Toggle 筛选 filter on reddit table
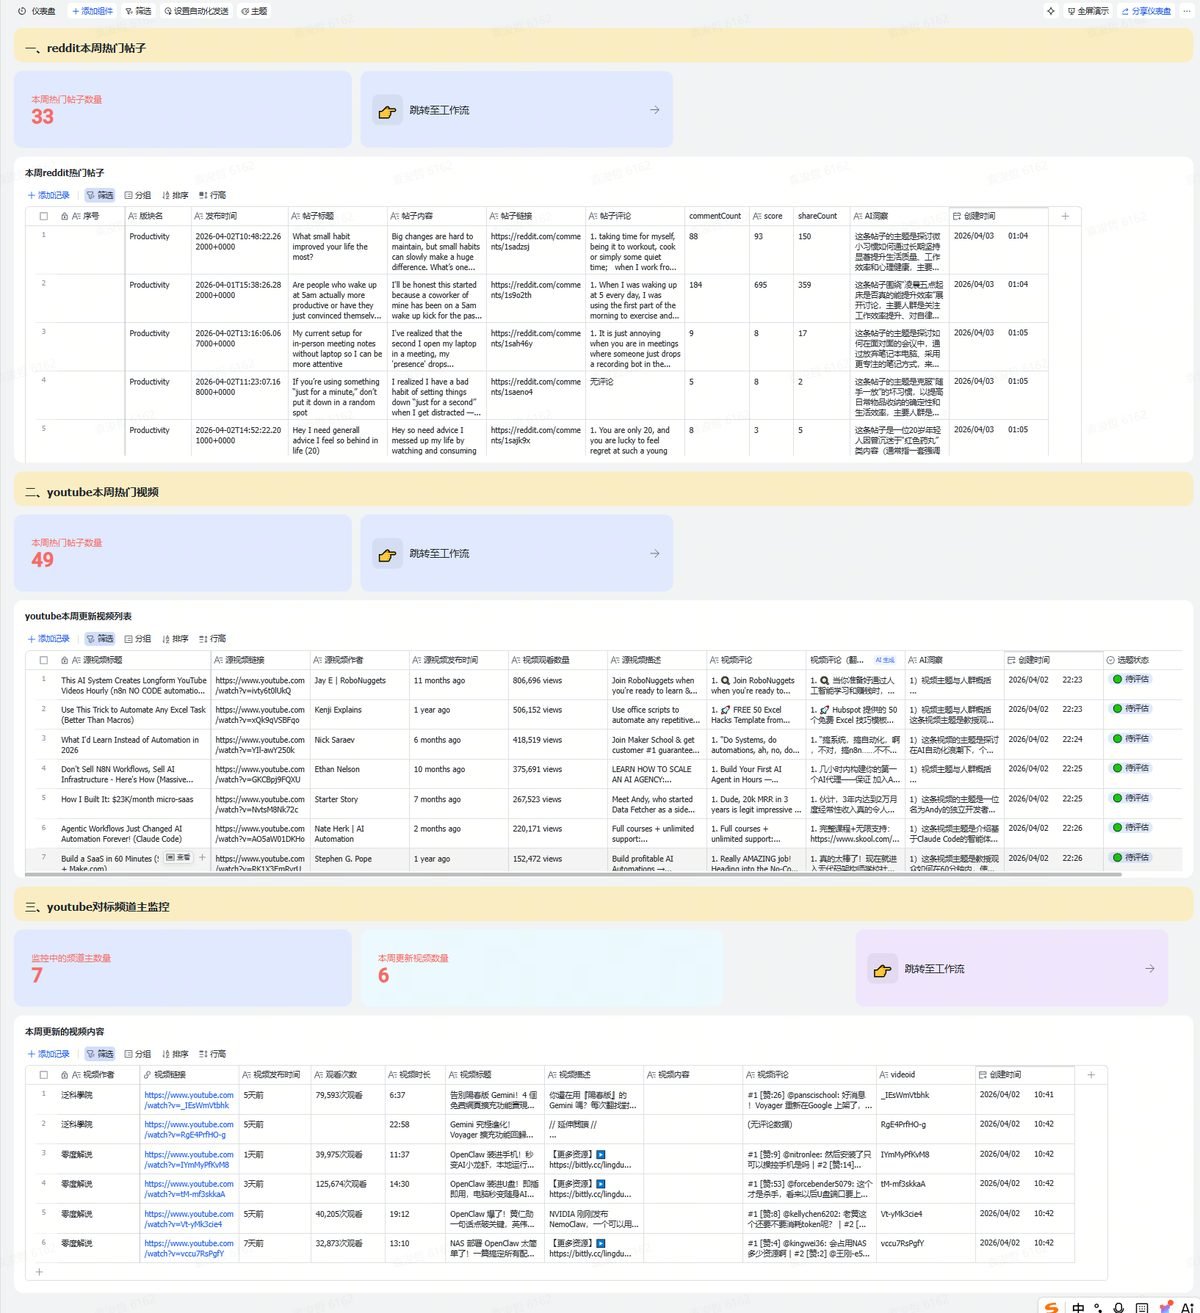 100,195
